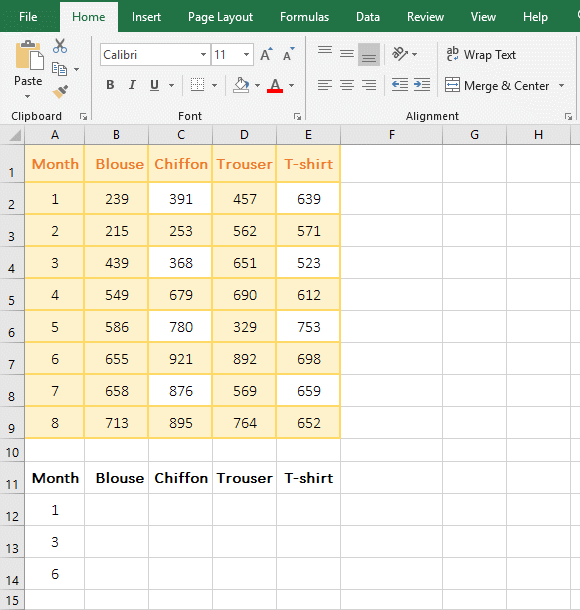Select the Blouse cell in row 12

[x=117, y=510]
